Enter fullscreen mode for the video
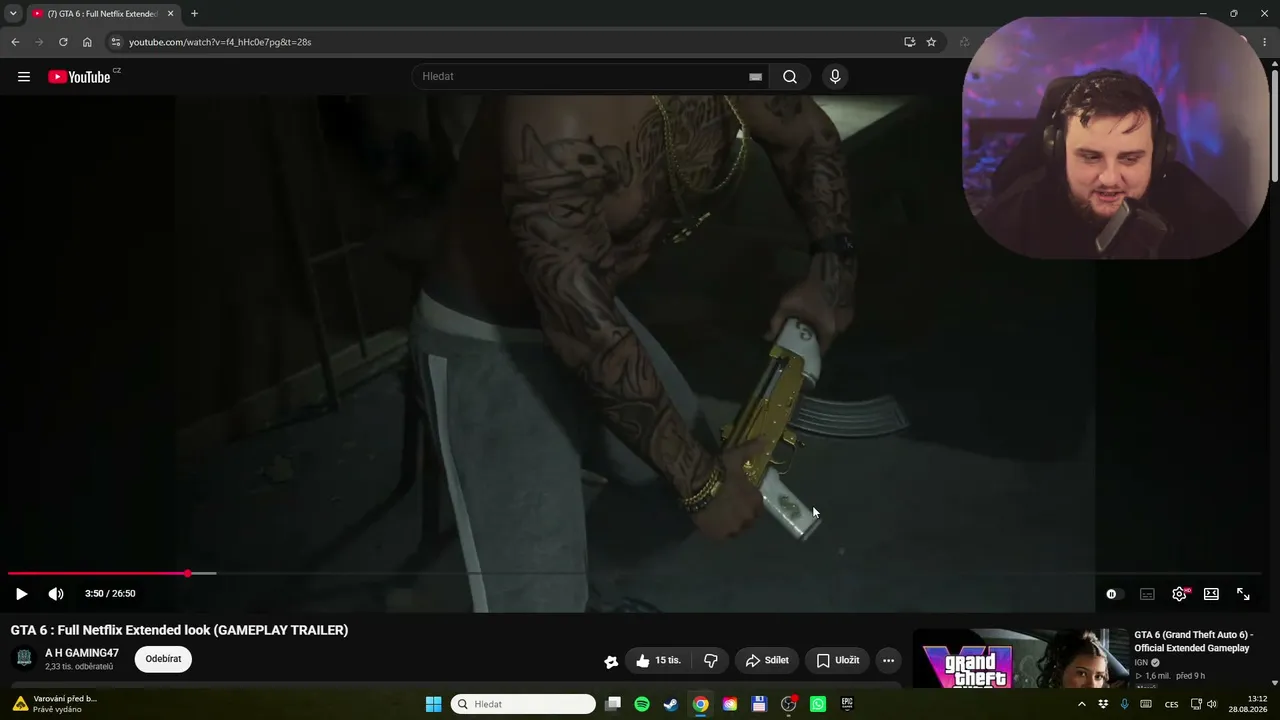The width and height of the screenshot is (1280, 720). point(1243,594)
